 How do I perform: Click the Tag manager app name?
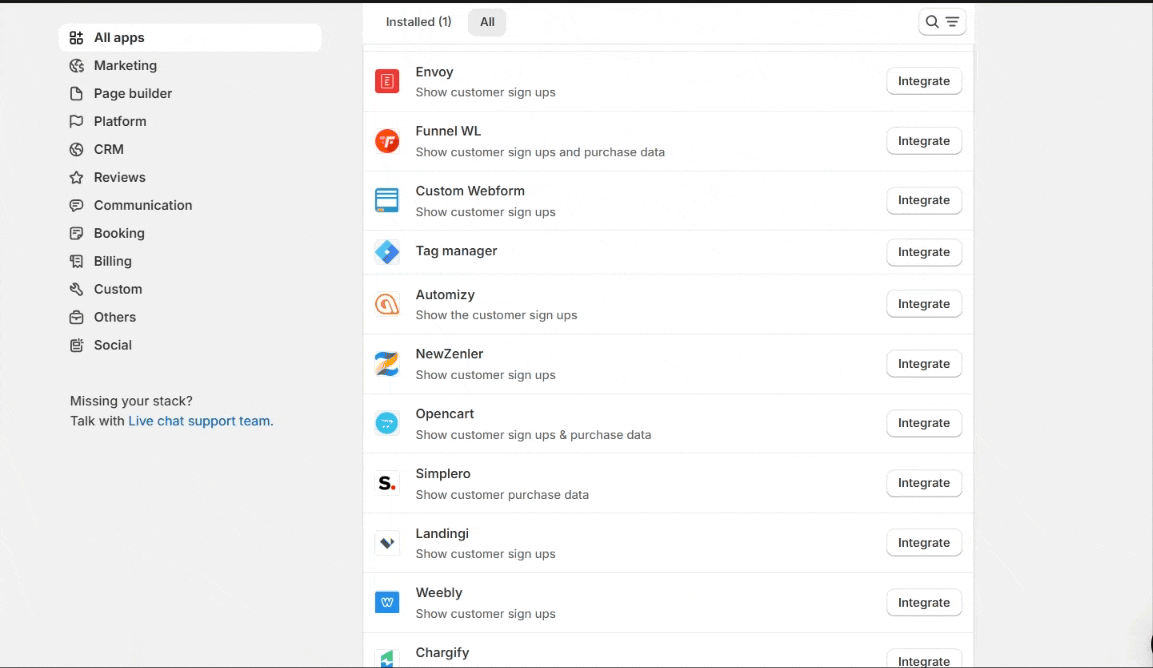tap(457, 251)
